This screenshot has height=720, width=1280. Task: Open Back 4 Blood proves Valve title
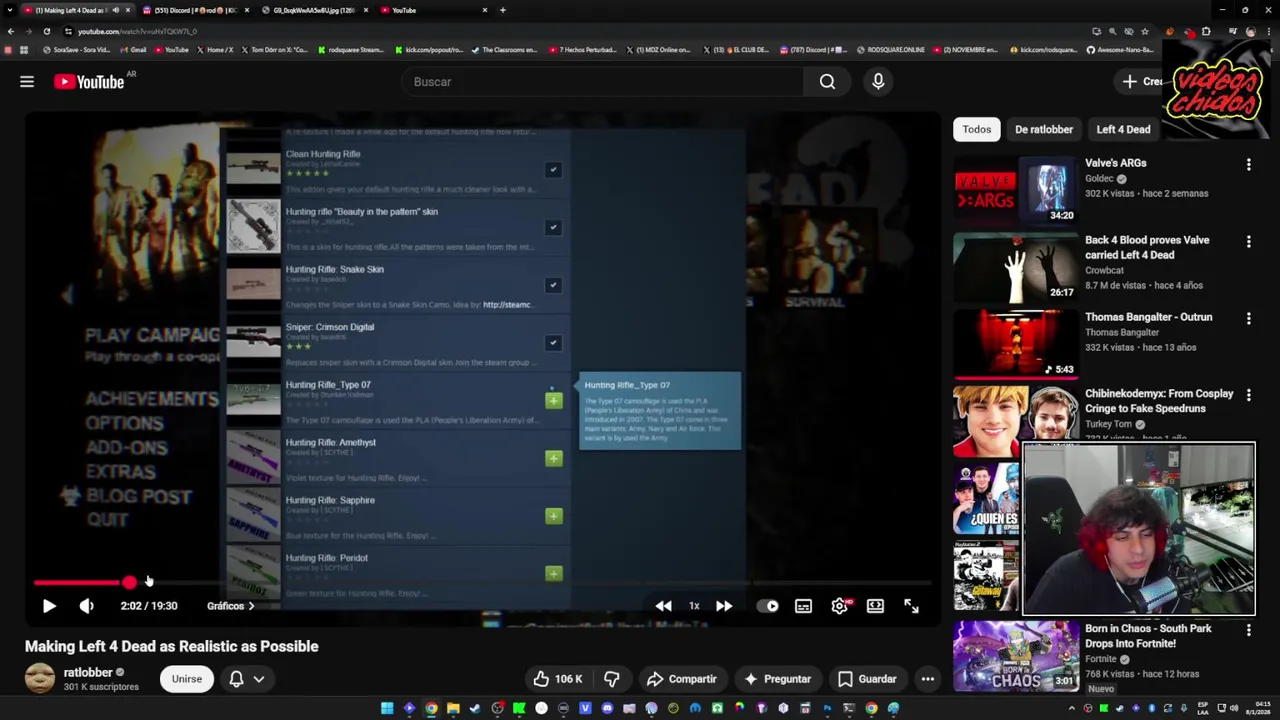pyautogui.click(x=1147, y=247)
